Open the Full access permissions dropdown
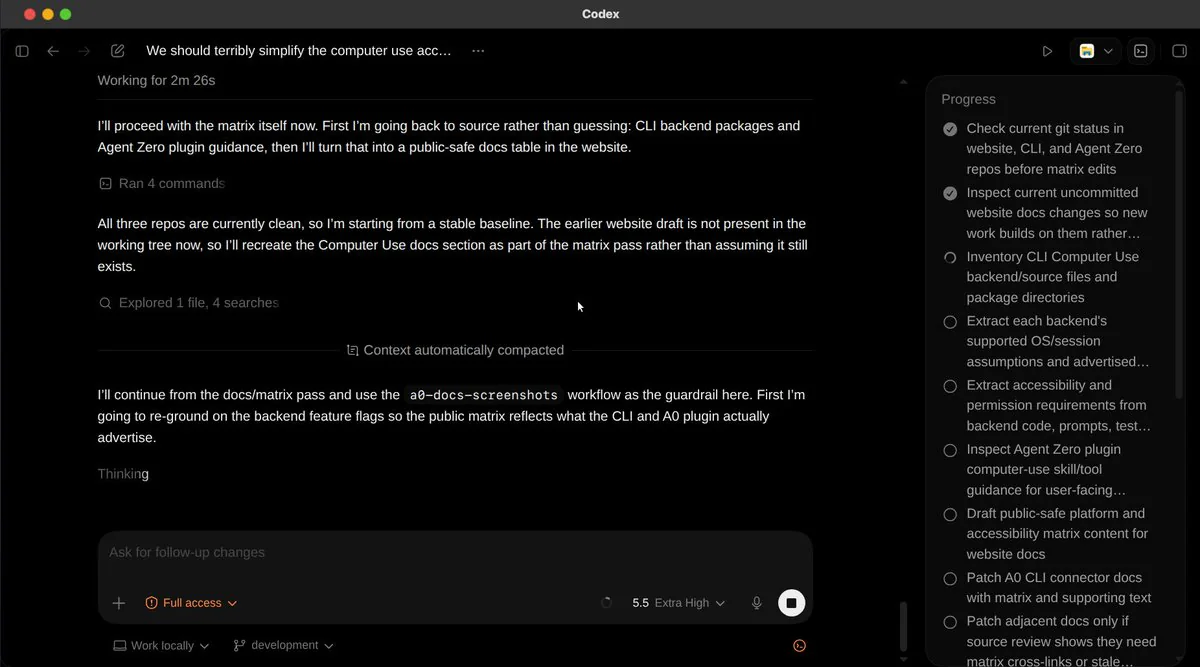This screenshot has height=667, width=1200. click(x=191, y=603)
